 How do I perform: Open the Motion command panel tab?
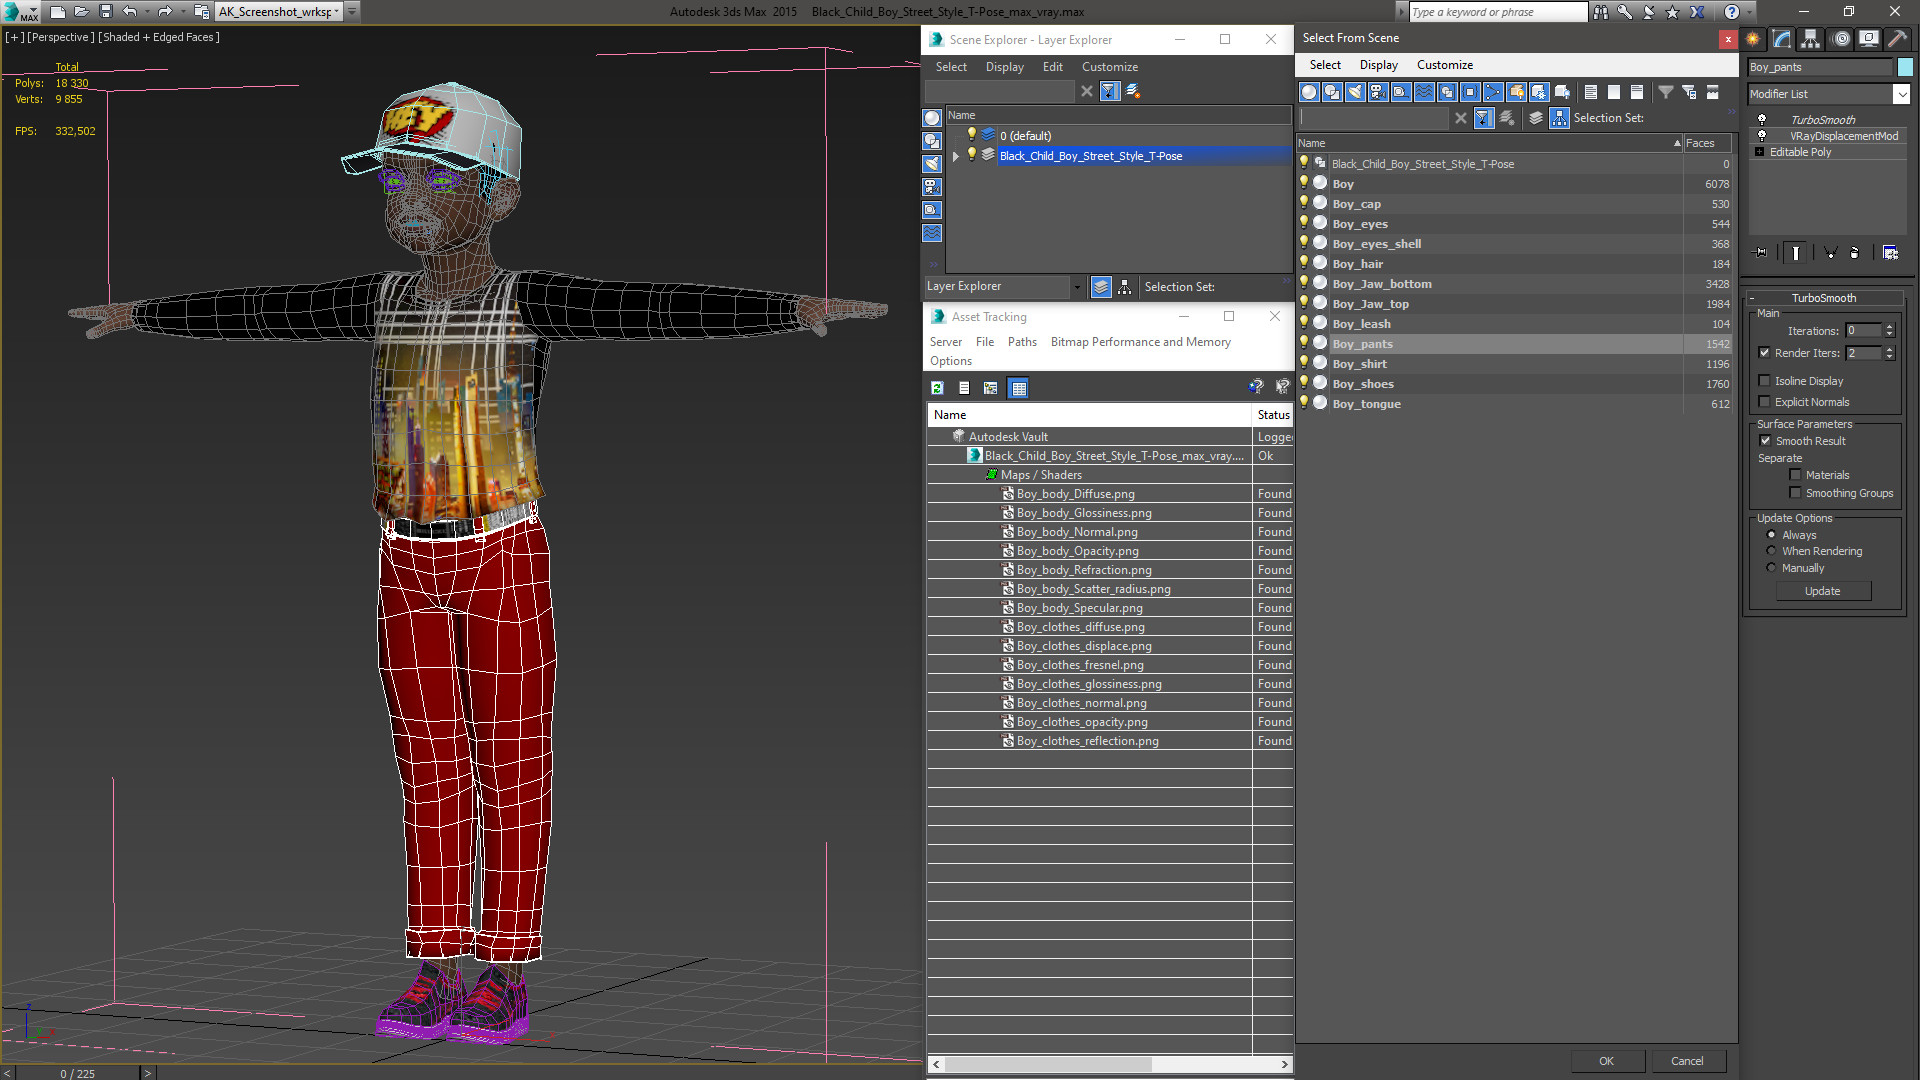(1840, 39)
